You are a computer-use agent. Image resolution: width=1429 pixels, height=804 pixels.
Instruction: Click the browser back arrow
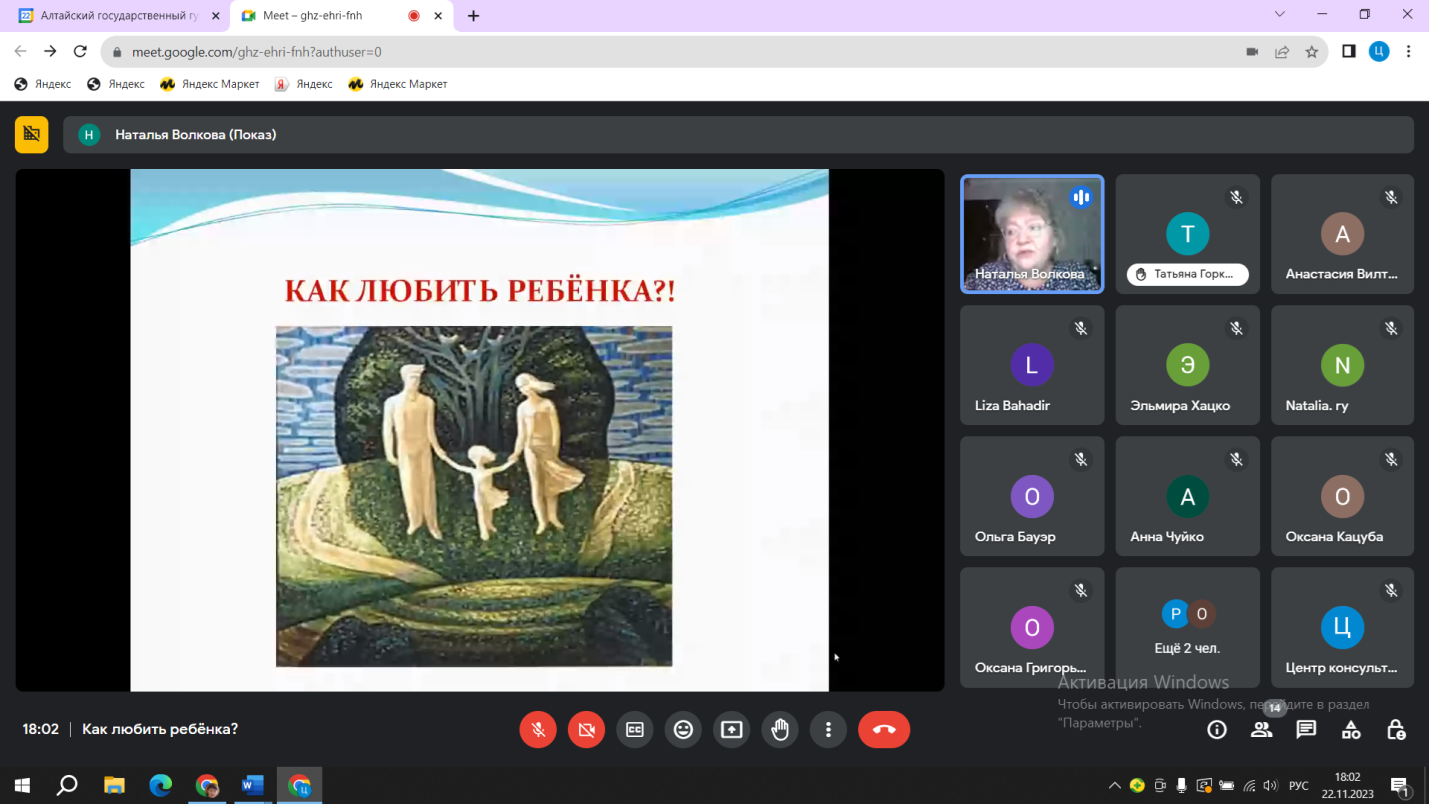[21, 52]
